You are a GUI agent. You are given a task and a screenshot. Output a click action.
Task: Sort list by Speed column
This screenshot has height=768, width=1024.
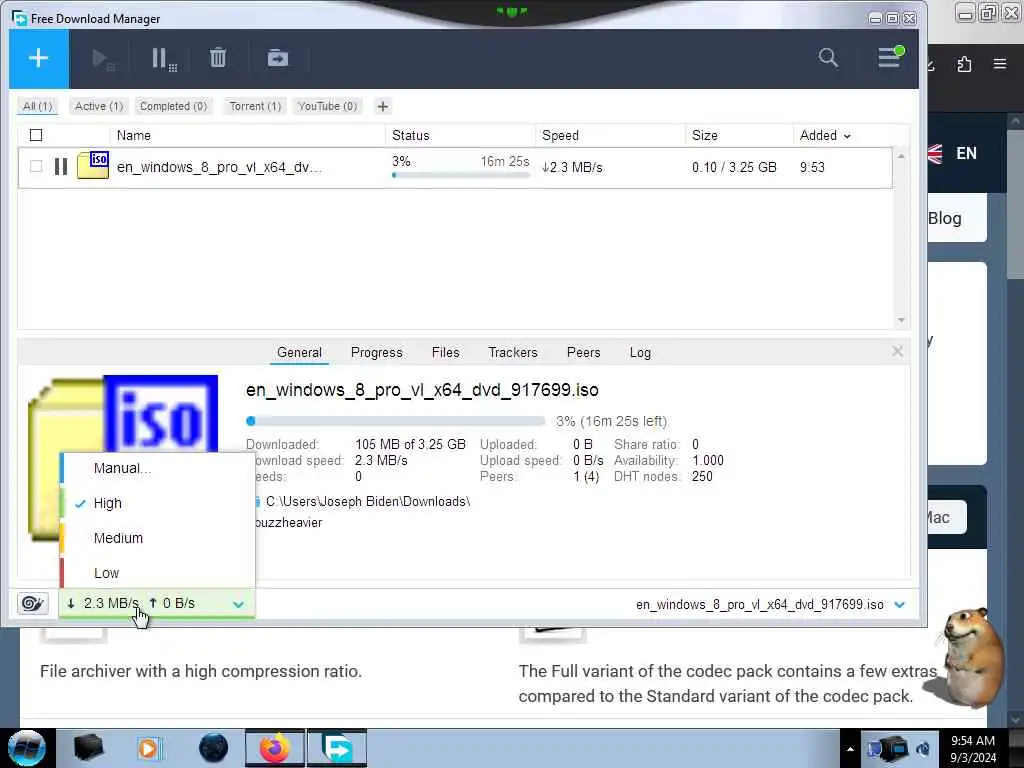click(560, 135)
